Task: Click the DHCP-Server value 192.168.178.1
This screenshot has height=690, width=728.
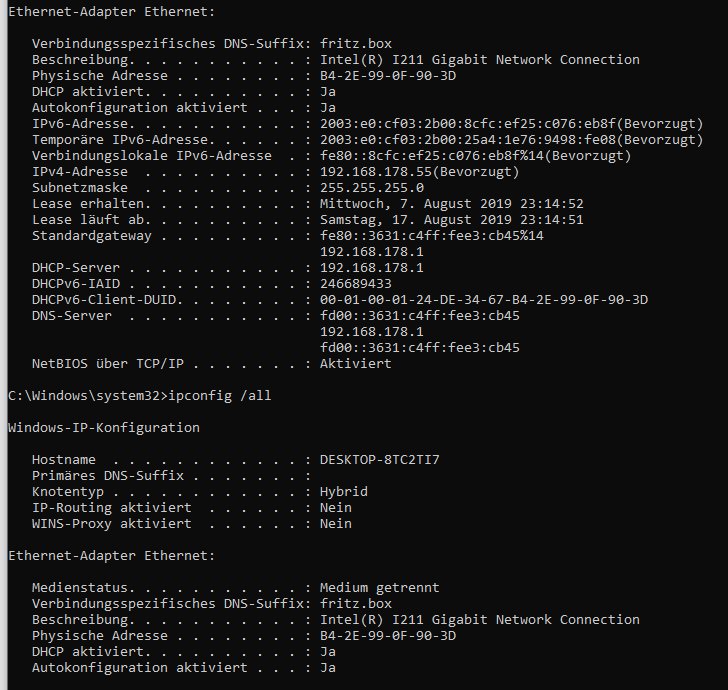Action: [371, 268]
